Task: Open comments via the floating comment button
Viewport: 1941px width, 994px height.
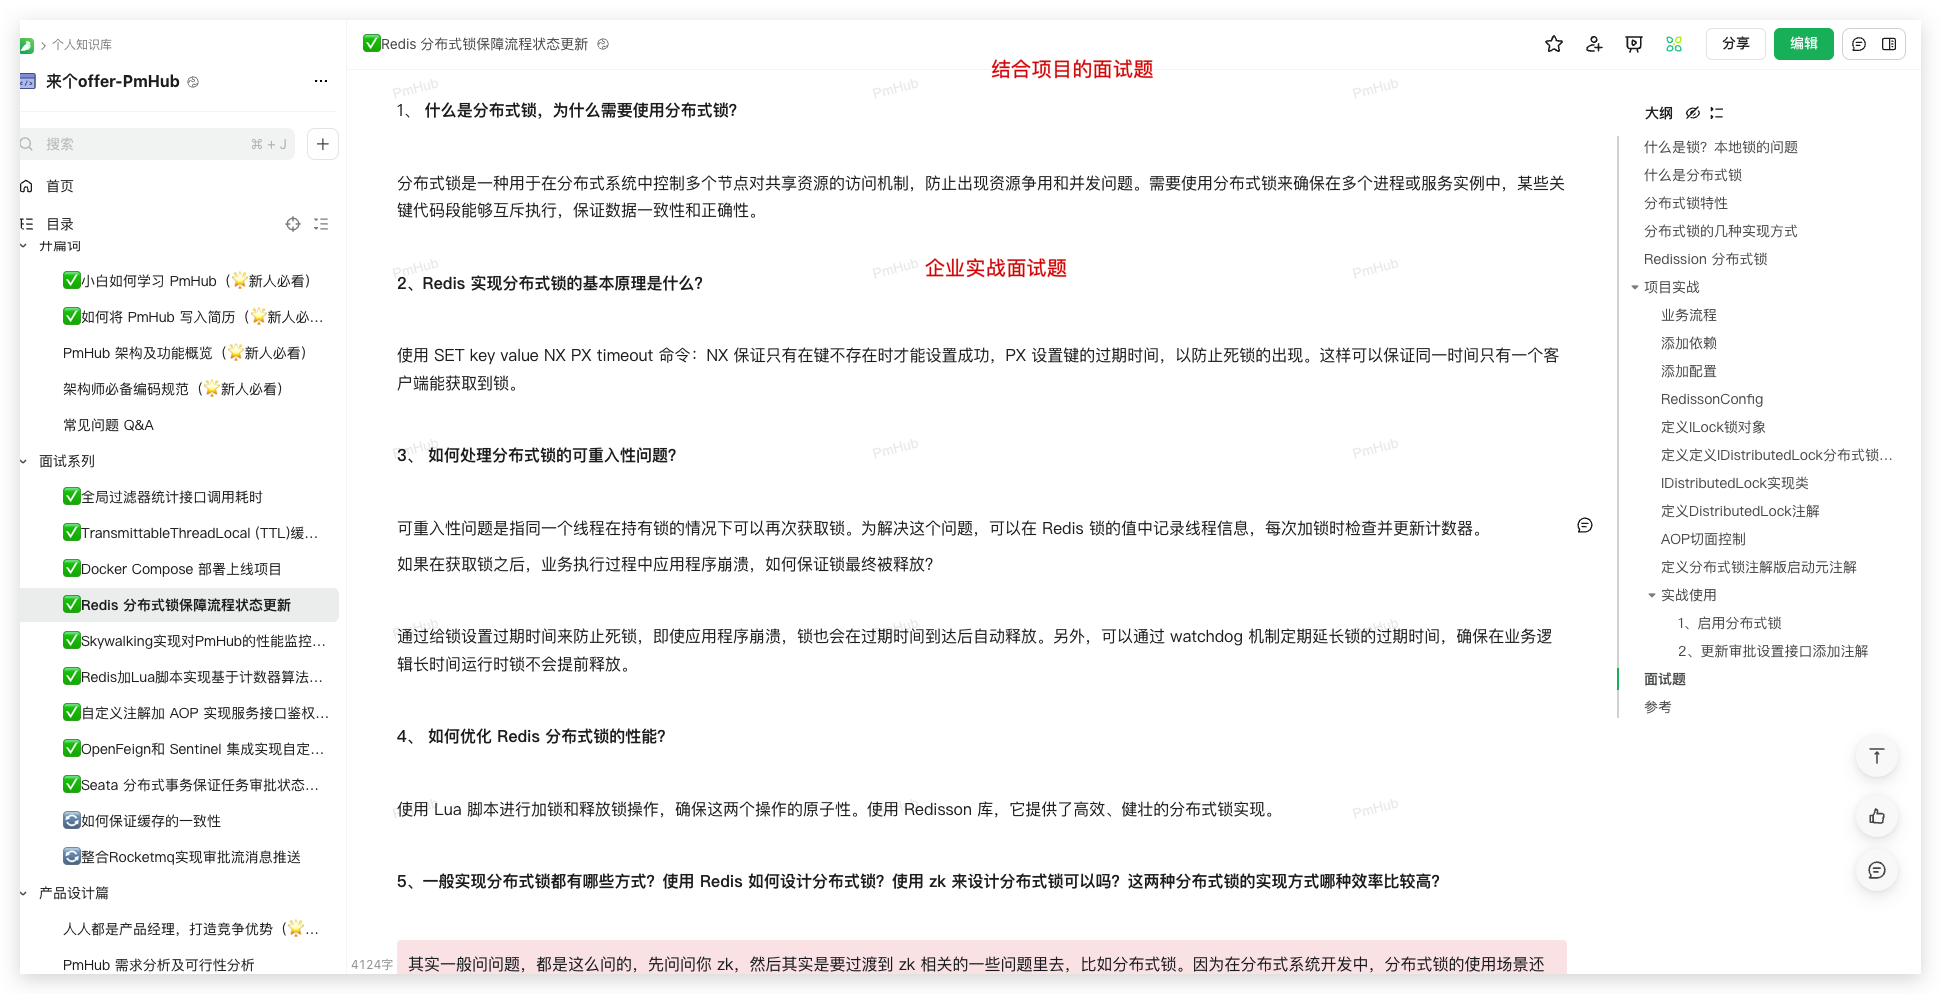Action: point(1876,870)
